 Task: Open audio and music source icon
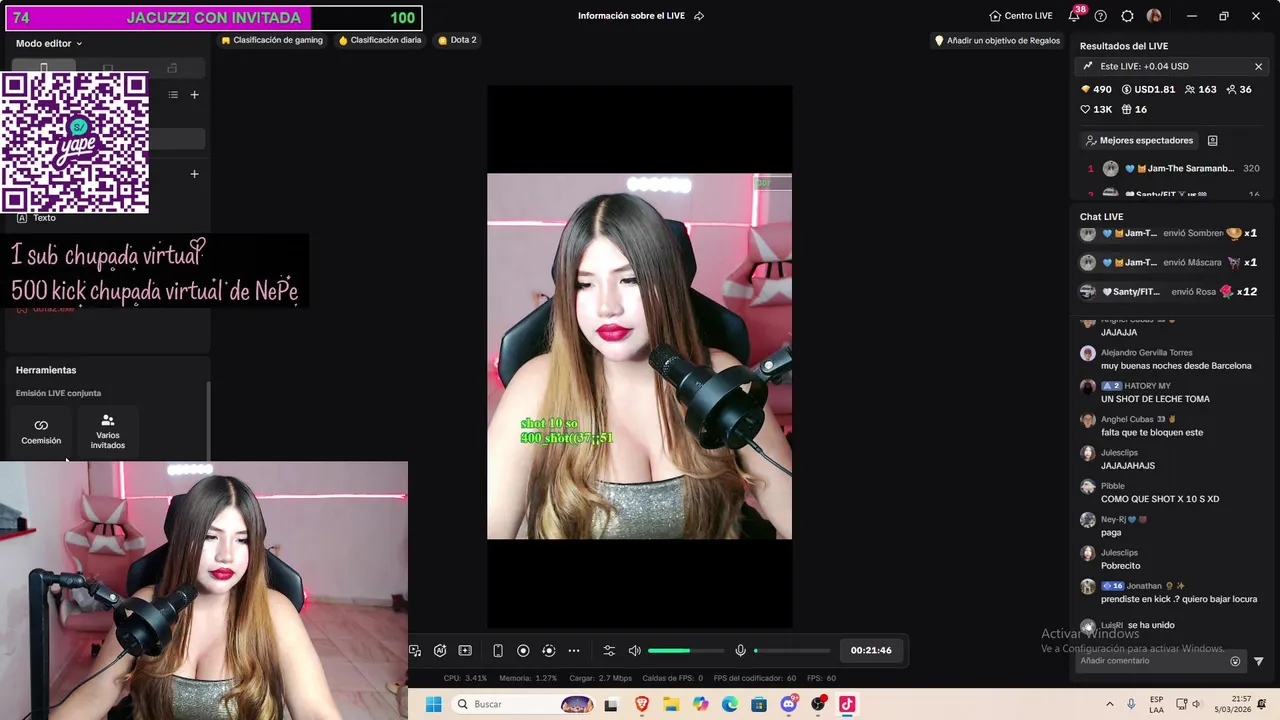(415, 651)
